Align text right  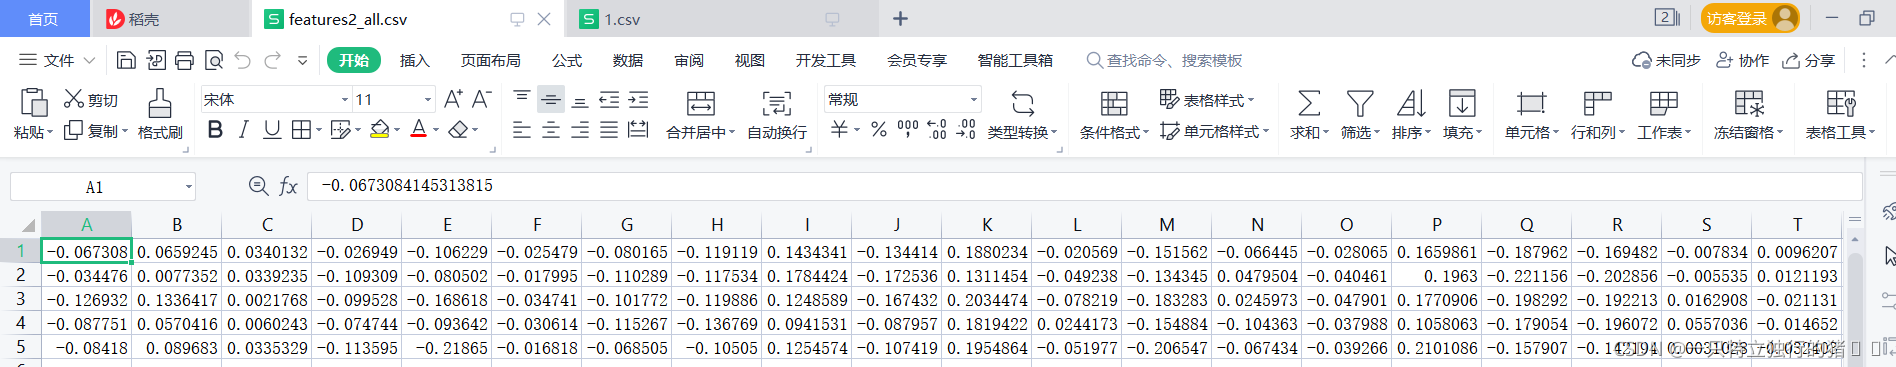point(580,130)
